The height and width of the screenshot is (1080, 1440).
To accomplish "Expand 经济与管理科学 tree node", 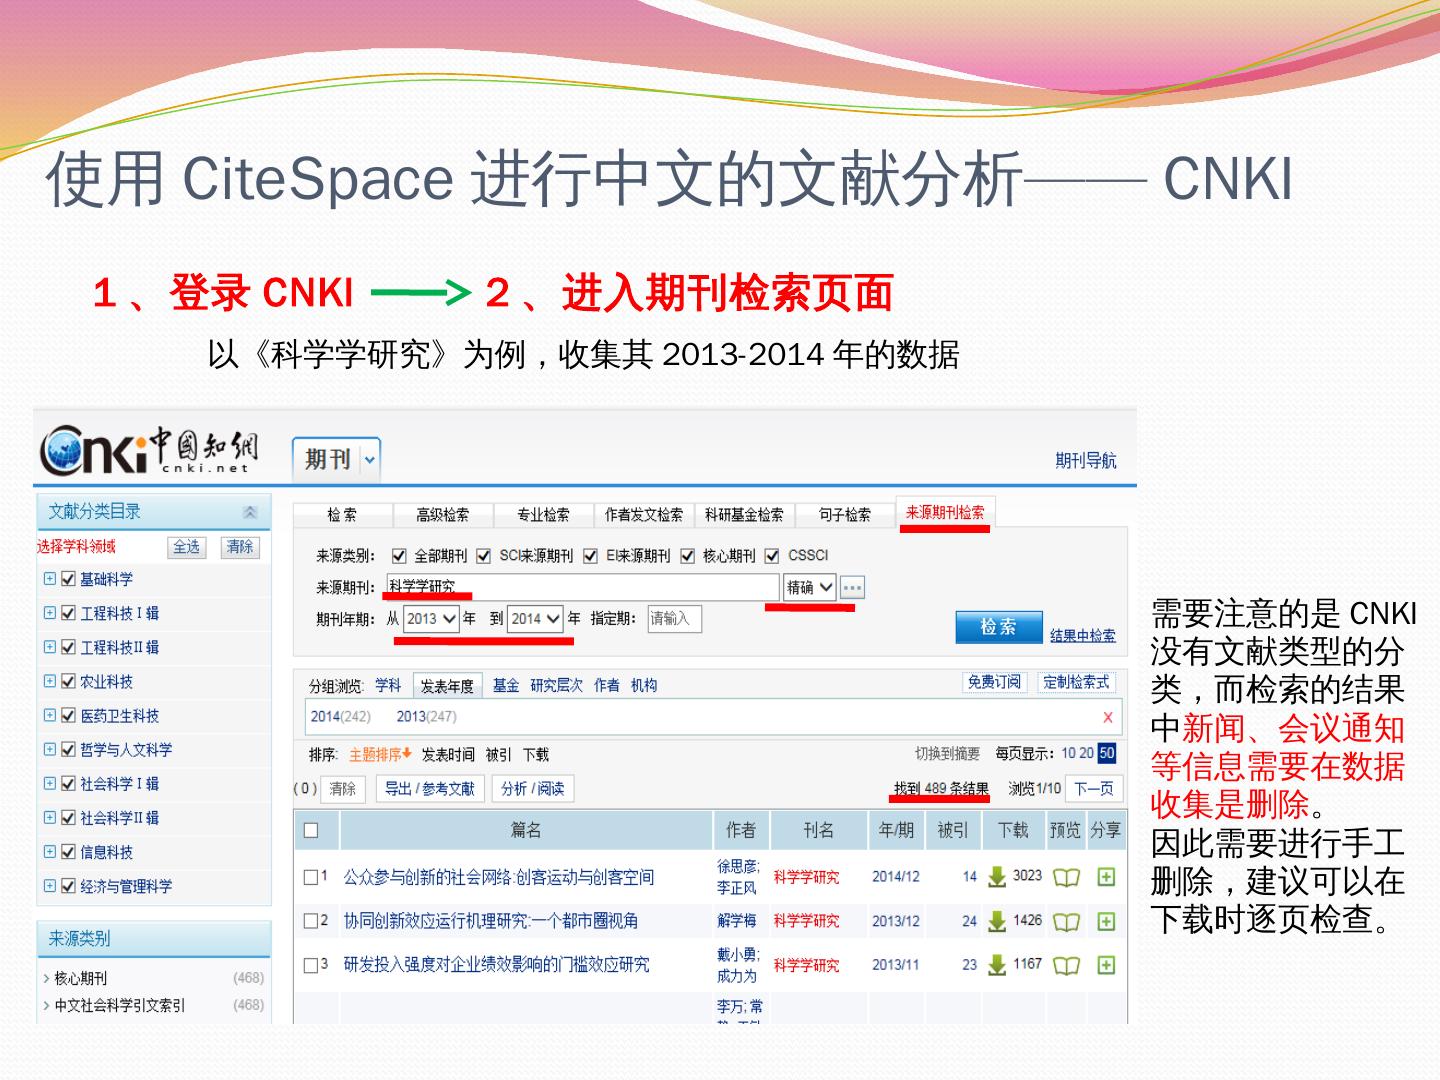I will click(49, 886).
